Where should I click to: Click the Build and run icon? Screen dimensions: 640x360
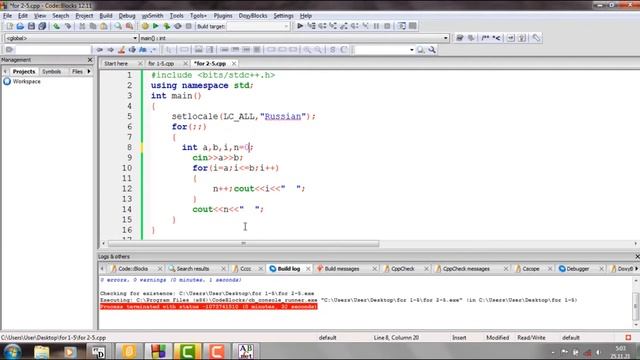(167, 26)
